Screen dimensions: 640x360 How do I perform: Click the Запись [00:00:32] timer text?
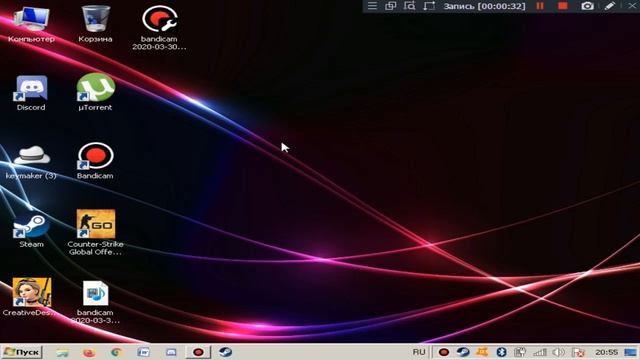pos(484,6)
